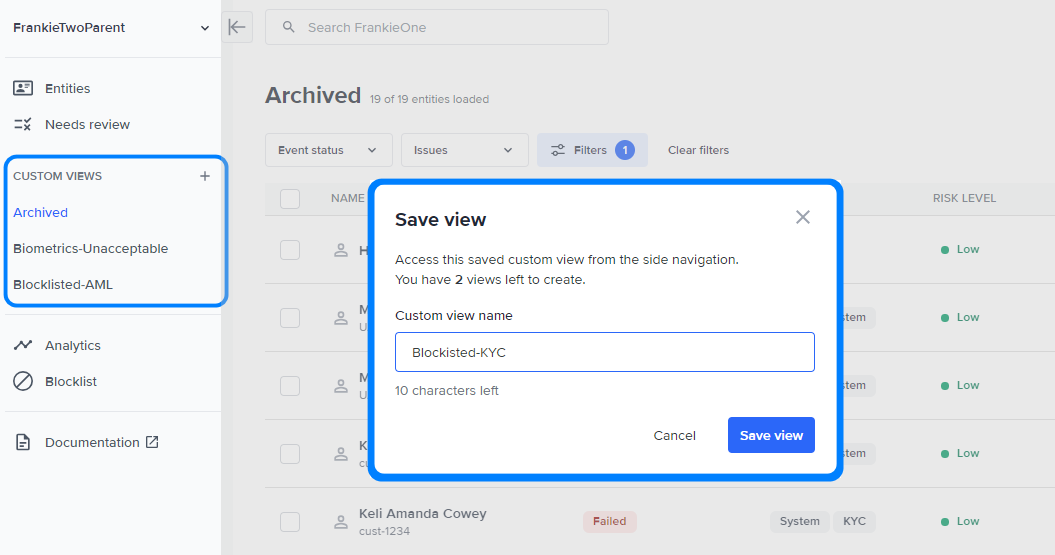Tick the checkbox in the first entity row

290,250
